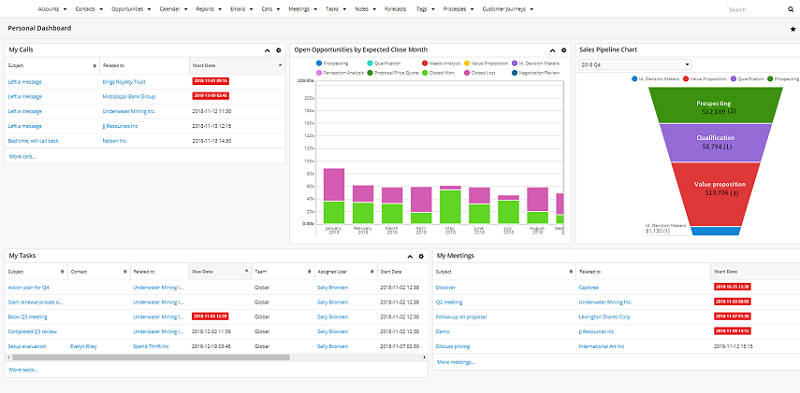Click the green Prospecting funnel segment
Viewport: 800px width, 393px height.
(x=715, y=106)
